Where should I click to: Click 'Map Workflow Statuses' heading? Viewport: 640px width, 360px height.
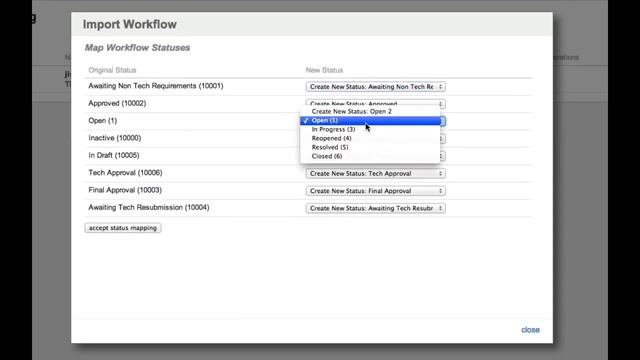pos(138,48)
